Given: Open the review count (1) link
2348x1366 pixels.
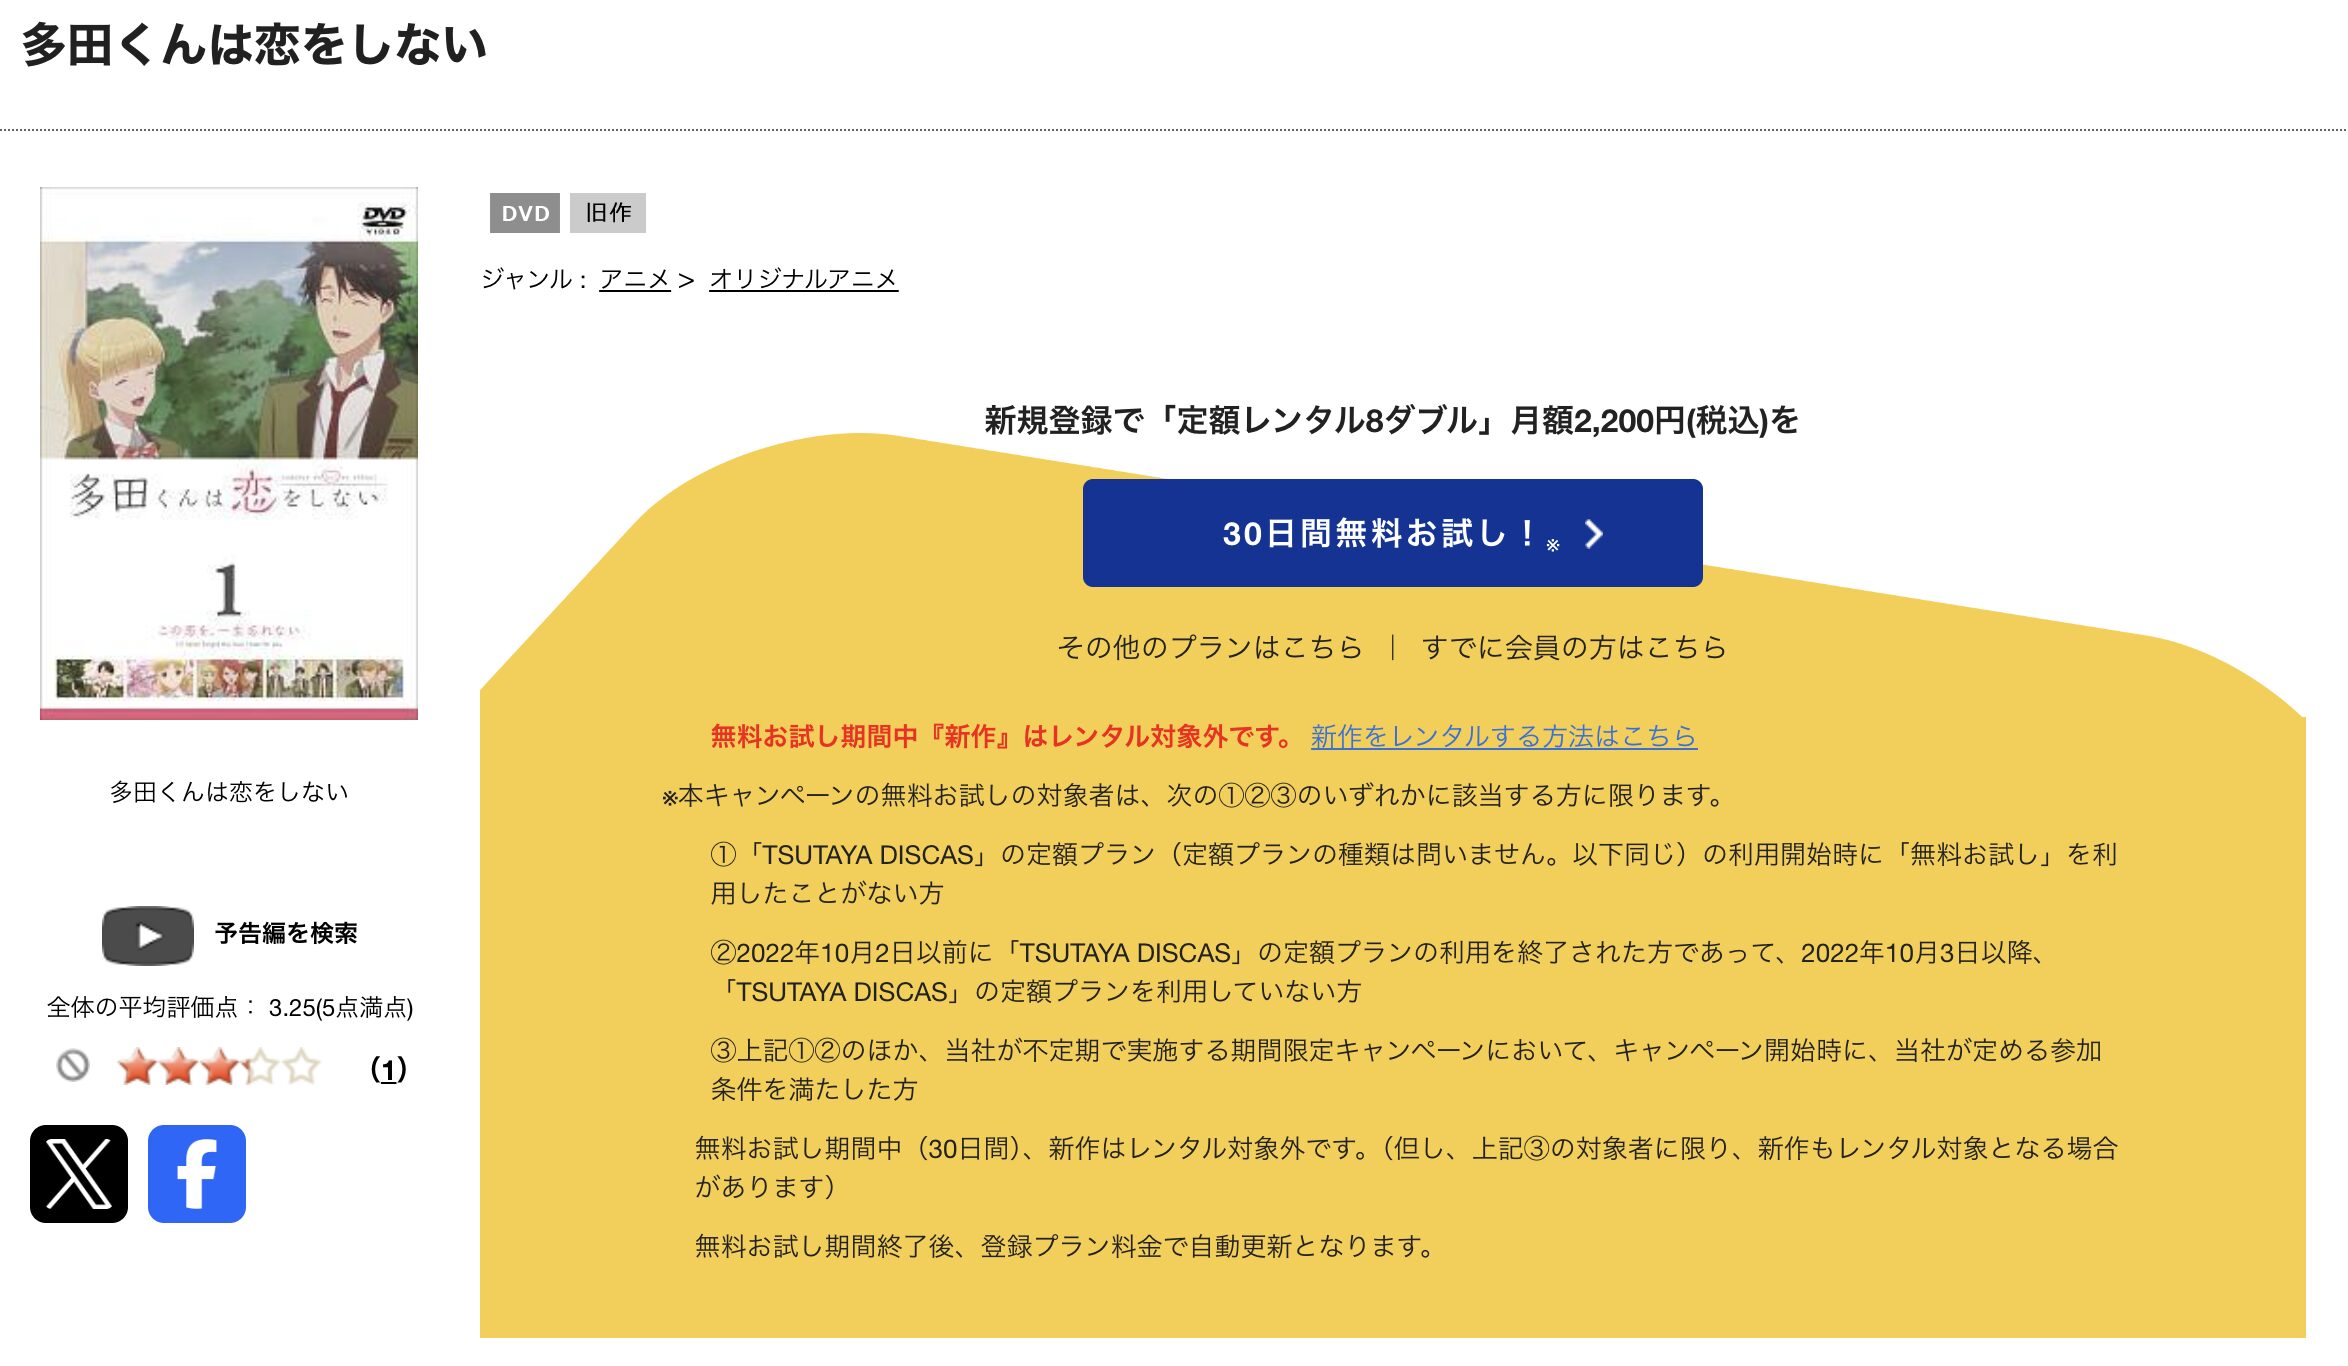Looking at the screenshot, I should pyautogui.click(x=388, y=1069).
